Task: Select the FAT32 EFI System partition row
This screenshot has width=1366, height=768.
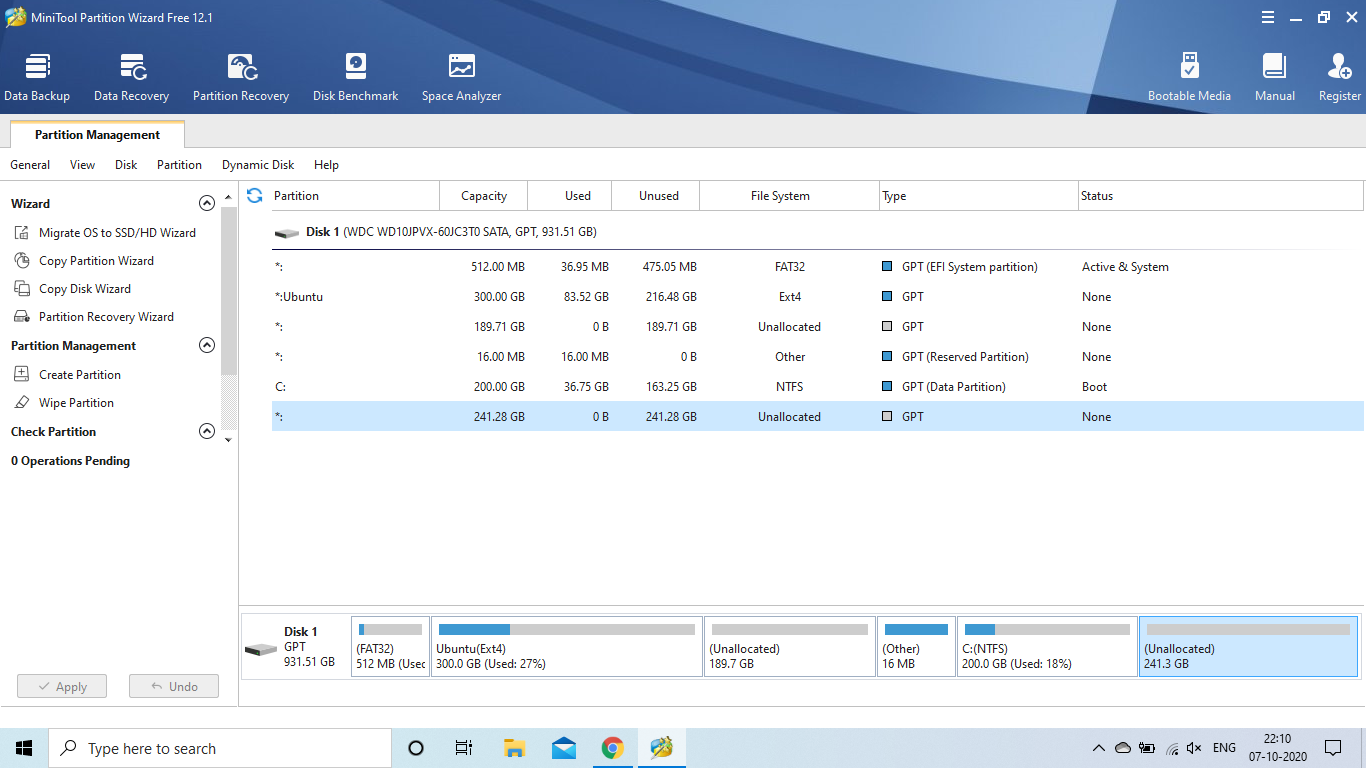Action: coord(817,267)
